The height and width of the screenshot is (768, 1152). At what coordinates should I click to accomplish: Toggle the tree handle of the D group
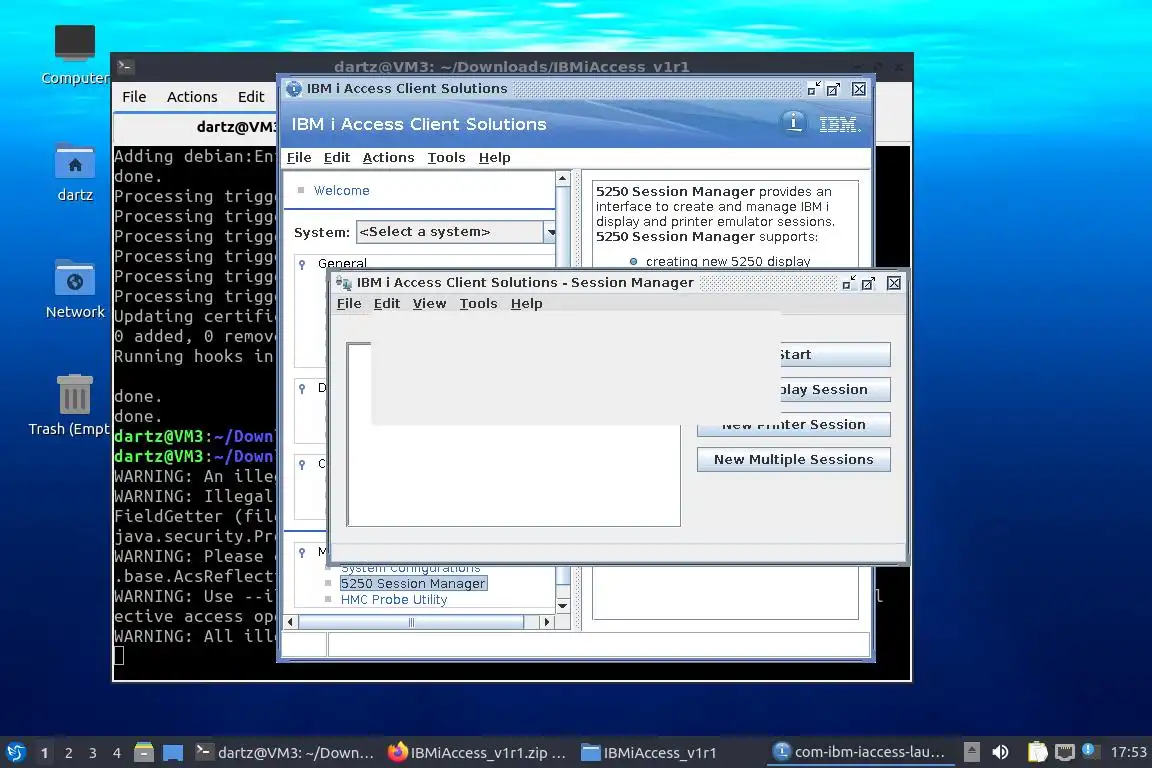pos(302,388)
